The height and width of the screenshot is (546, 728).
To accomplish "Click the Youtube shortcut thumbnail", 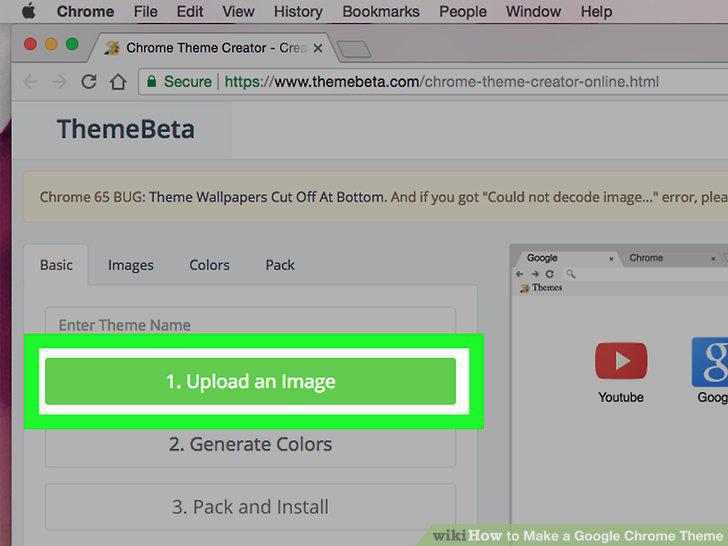I will (621, 361).
